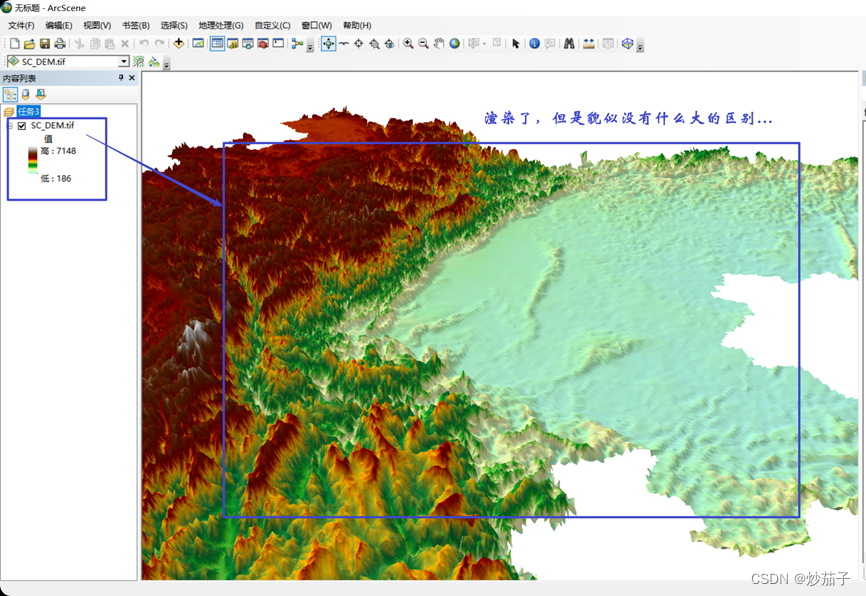Select the SC_DEM.tif layer name
This screenshot has height=596, width=866.
(x=52, y=125)
